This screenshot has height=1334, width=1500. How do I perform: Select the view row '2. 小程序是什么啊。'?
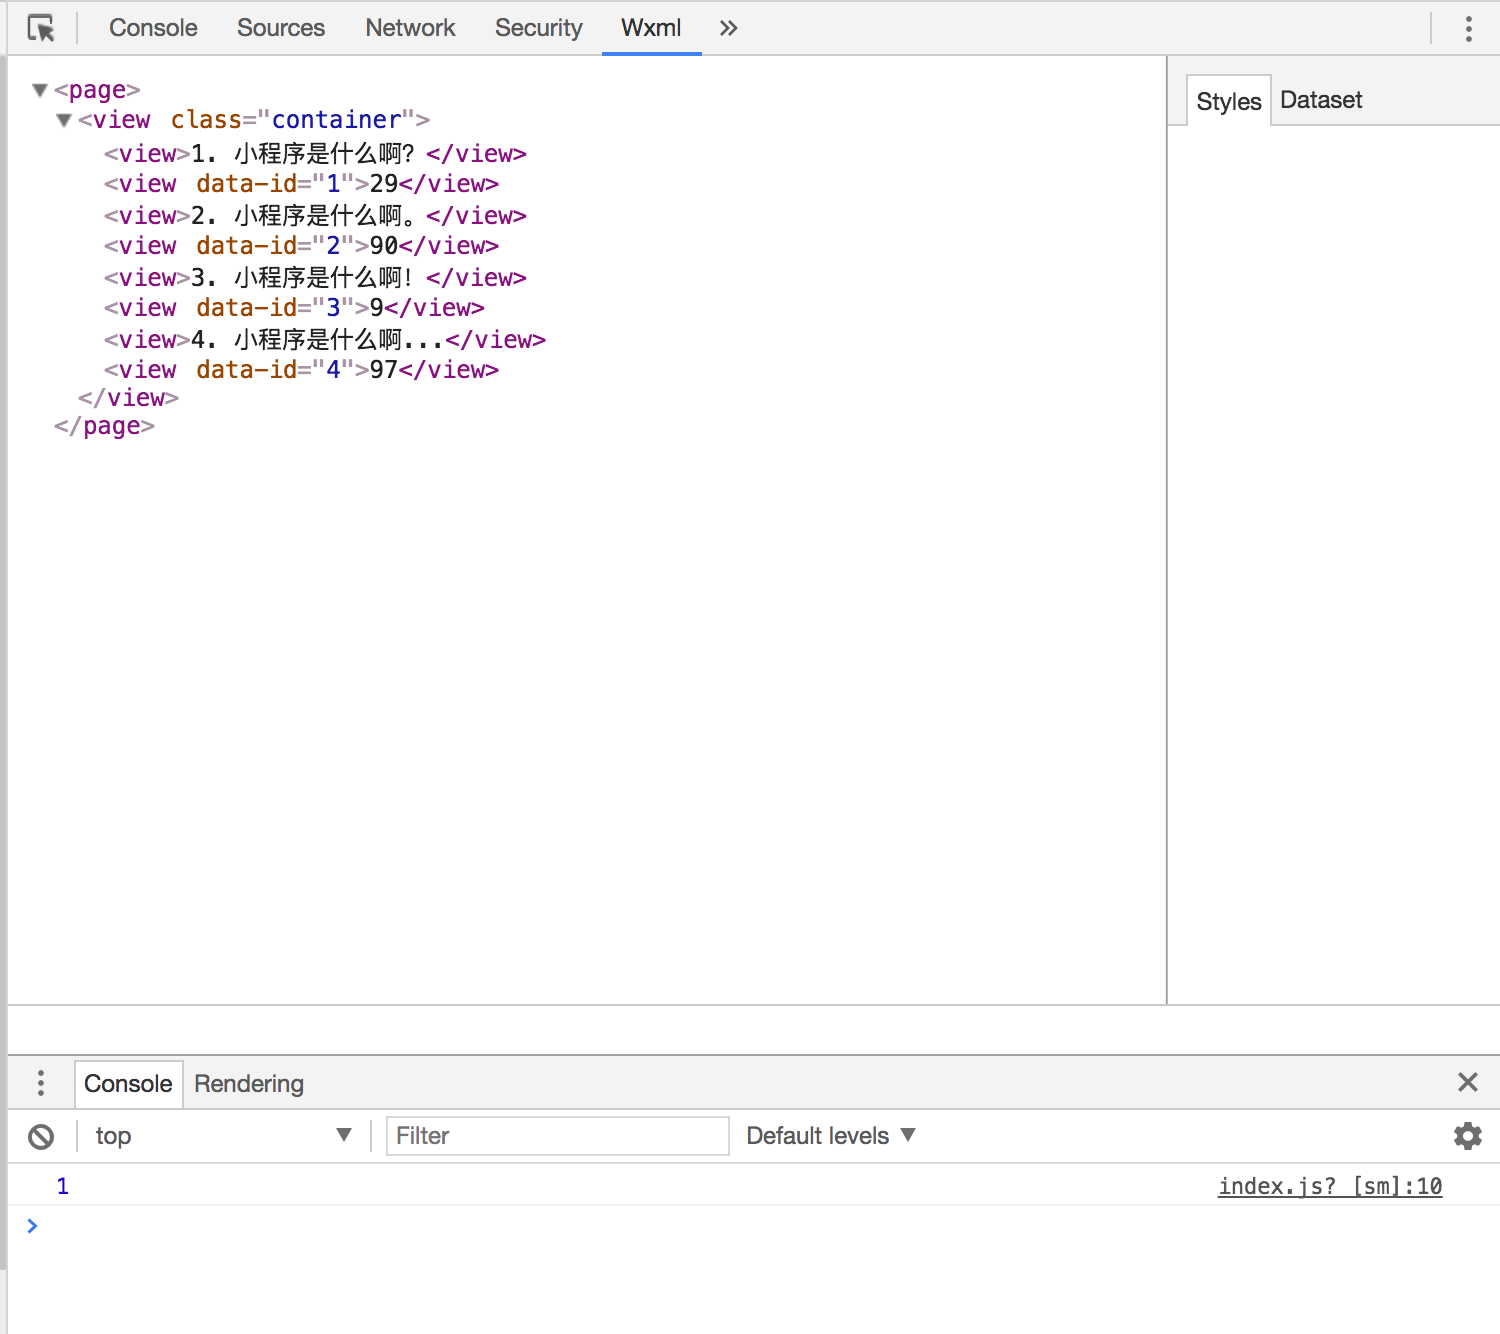pos(315,216)
